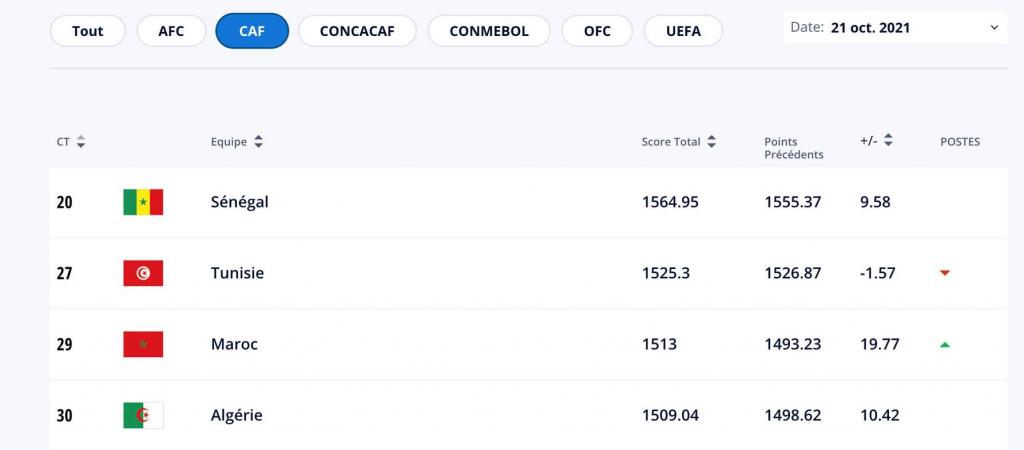Sort teams using Equipe sort arrows
The height and width of the screenshot is (450, 1024).
(x=258, y=142)
